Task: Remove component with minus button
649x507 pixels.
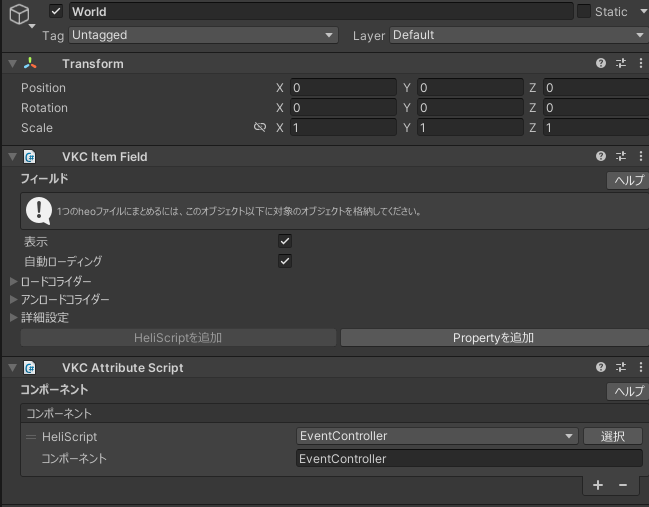Action: pos(623,485)
